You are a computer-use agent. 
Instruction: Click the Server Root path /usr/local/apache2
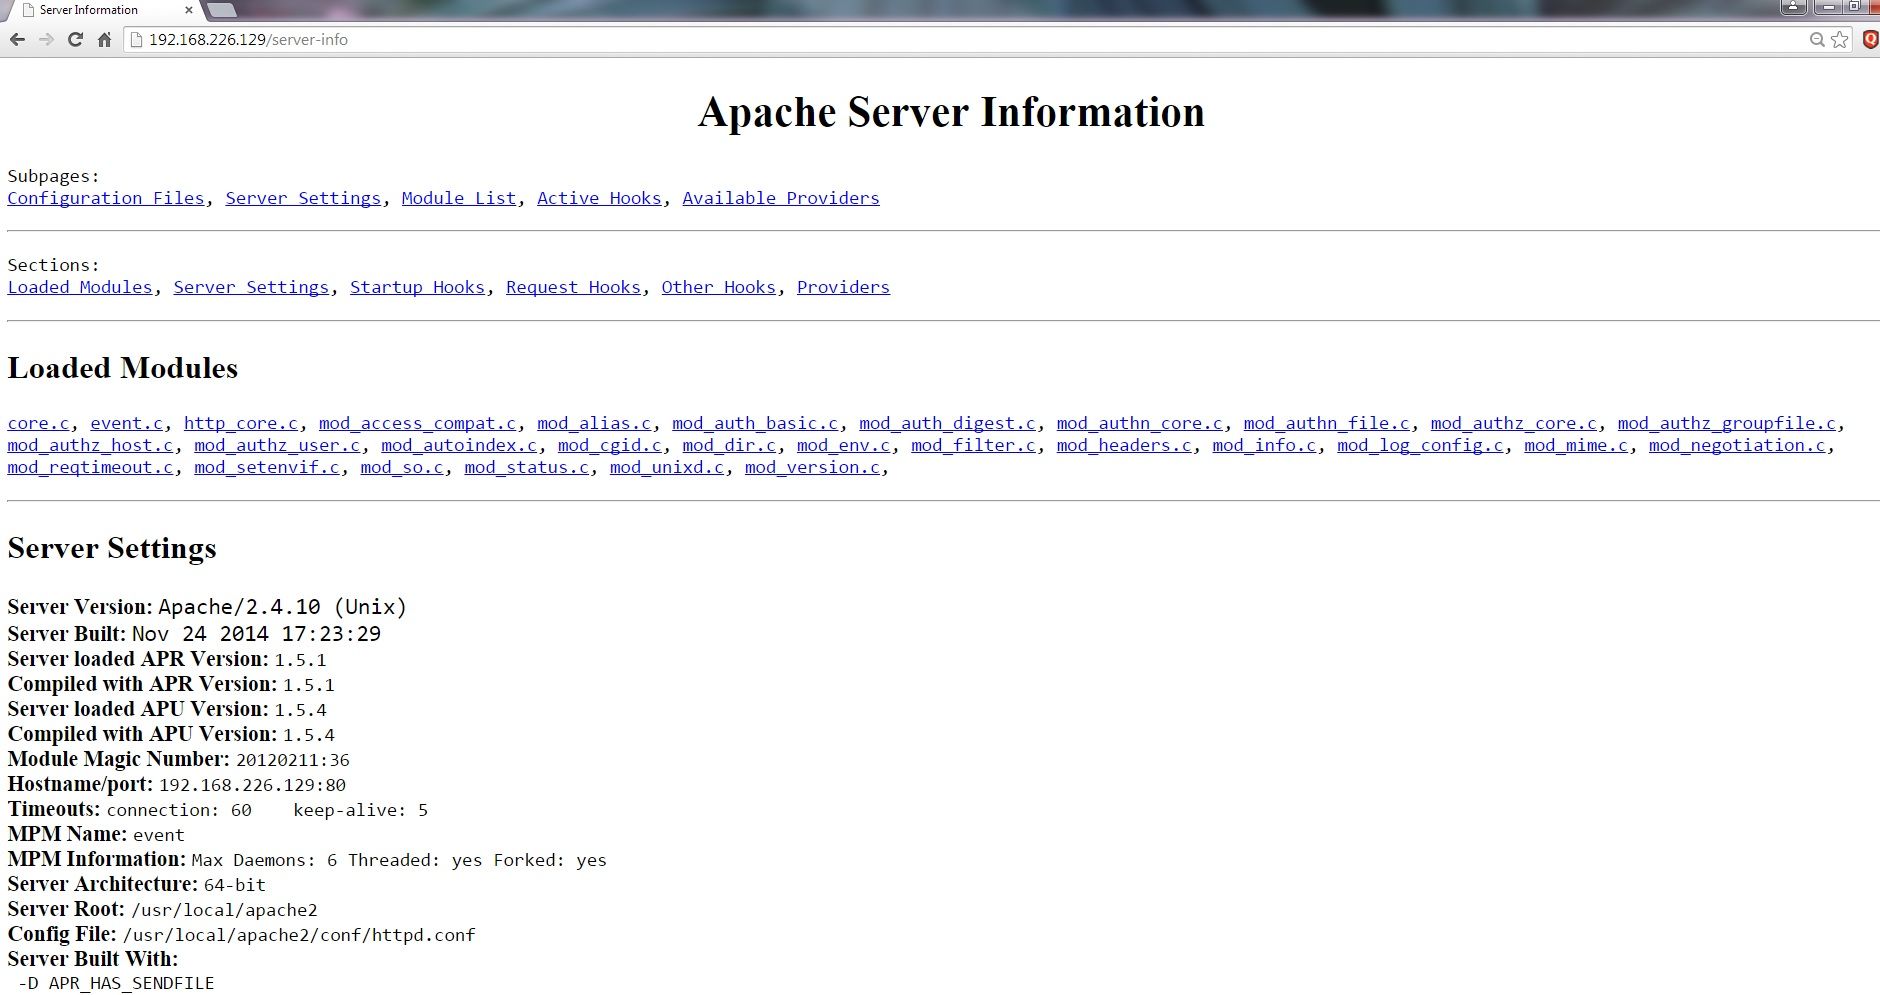pyautogui.click(x=225, y=910)
